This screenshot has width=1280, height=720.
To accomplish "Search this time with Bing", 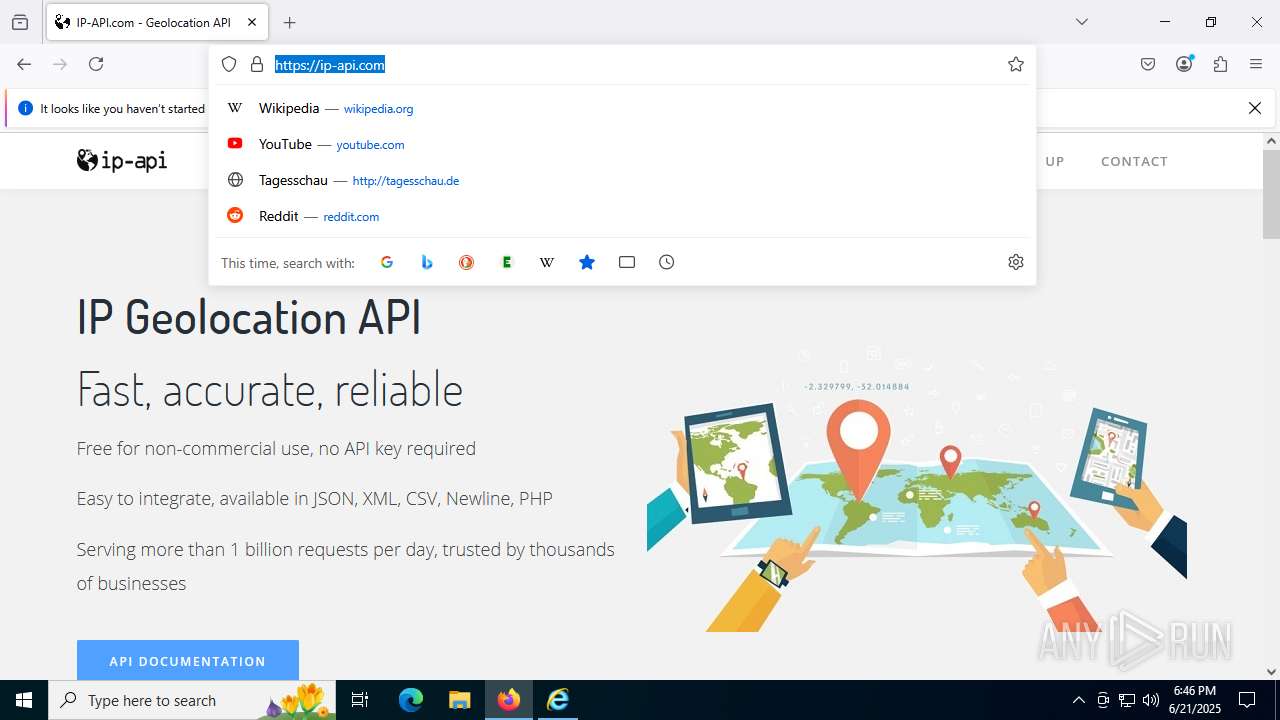I will click(x=427, y=262).
